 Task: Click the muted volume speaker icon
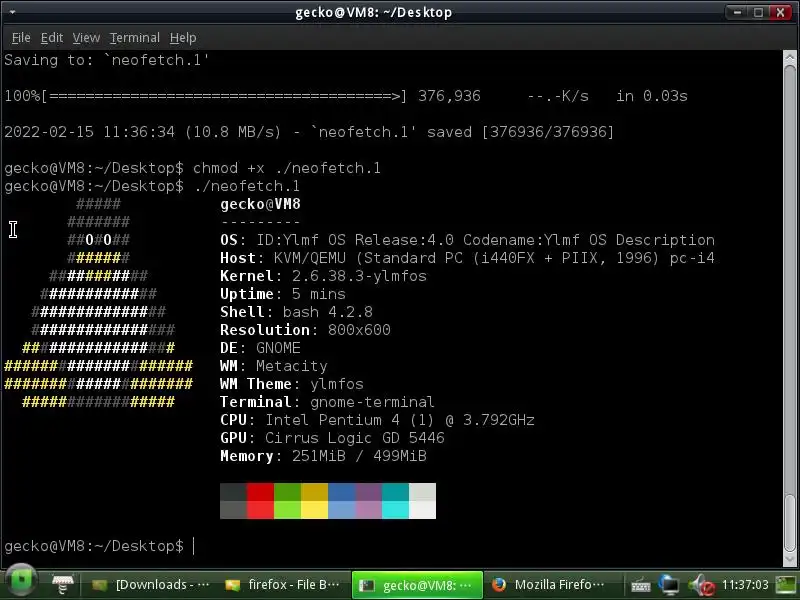[702, 585]
